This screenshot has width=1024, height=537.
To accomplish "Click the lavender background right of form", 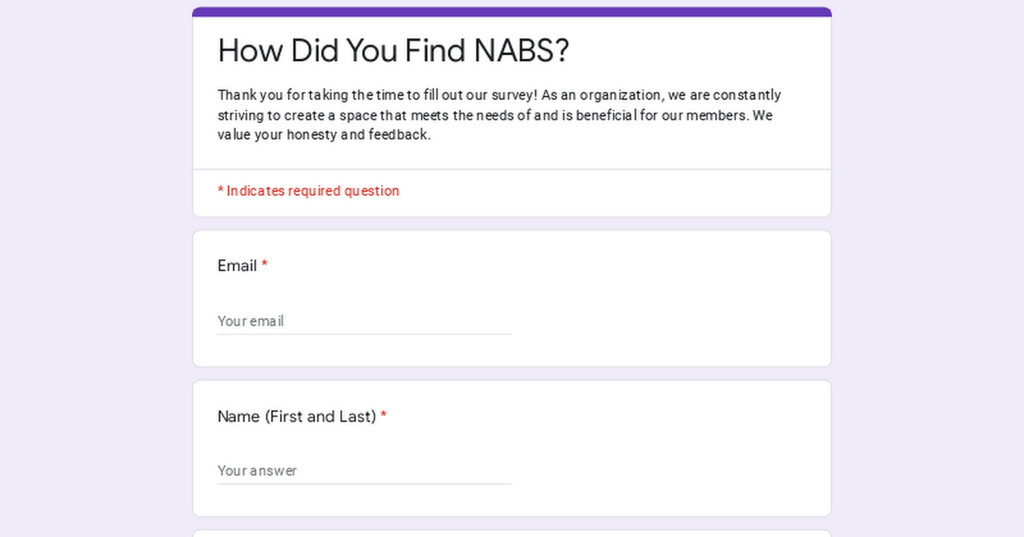I will coord(928,268).
